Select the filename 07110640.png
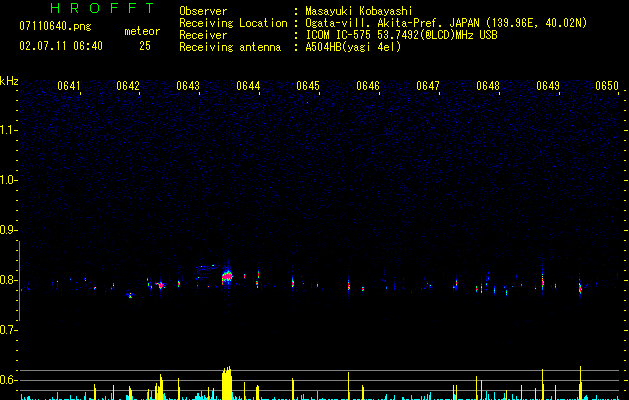The width and height of the screenshot is (629, 400). pos(55,27)
